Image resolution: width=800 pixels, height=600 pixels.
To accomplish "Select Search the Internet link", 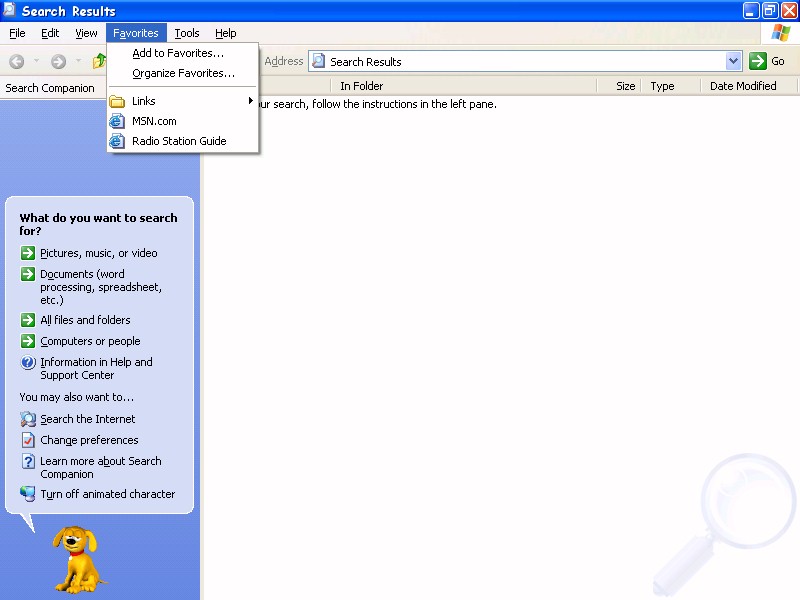I will [x=88, y=419].
